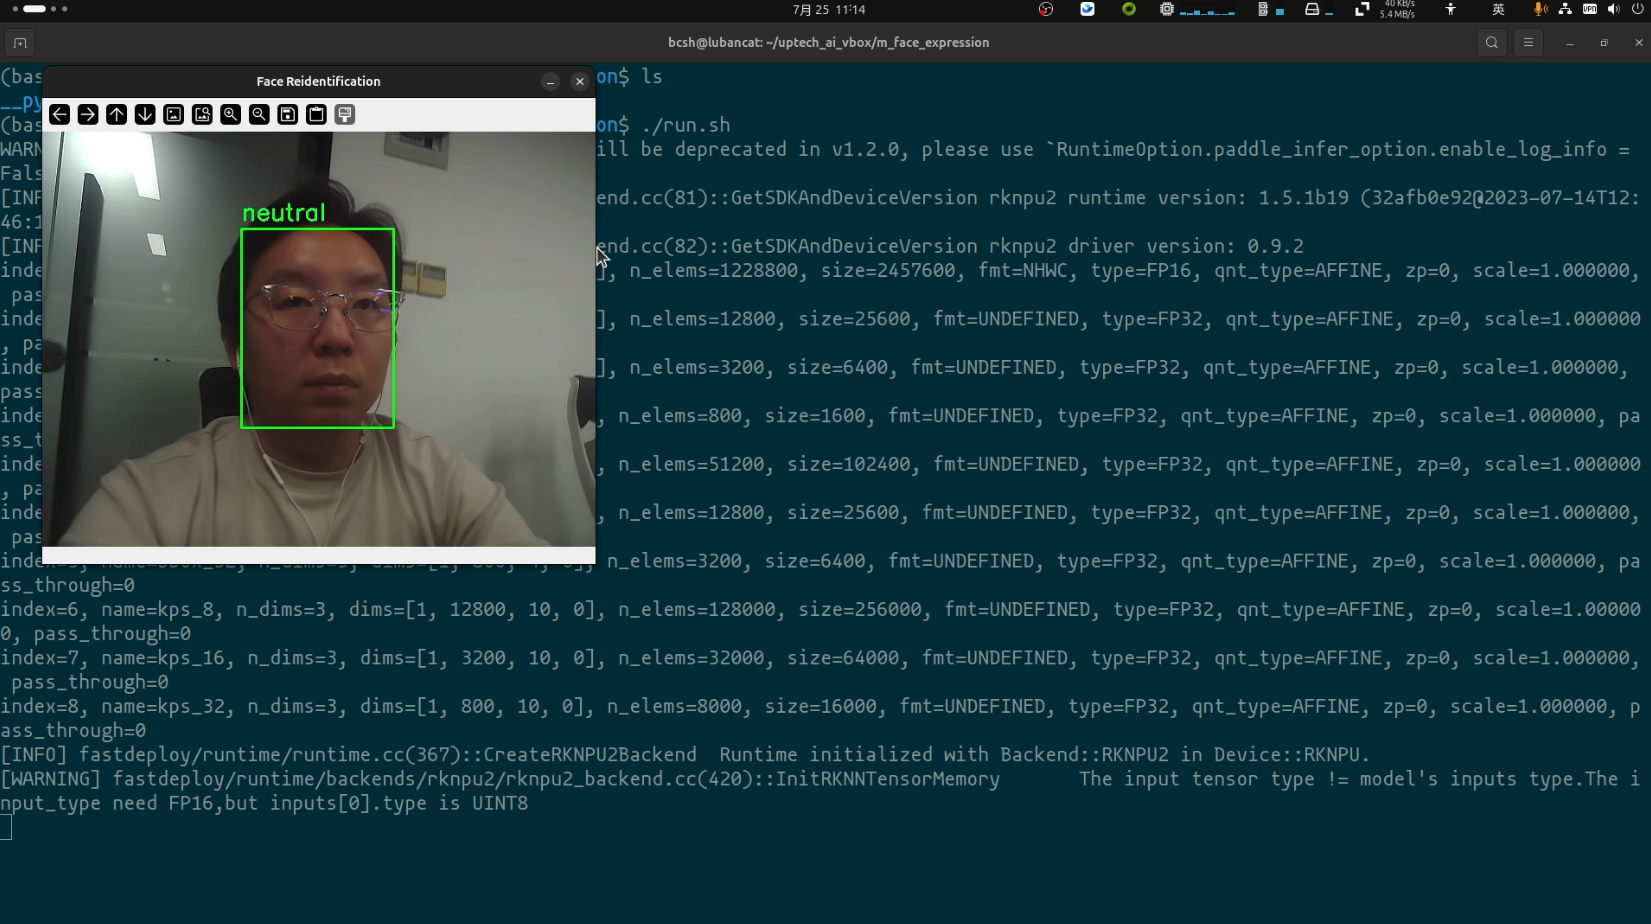Open the volume control icon

click(1613, 9)
